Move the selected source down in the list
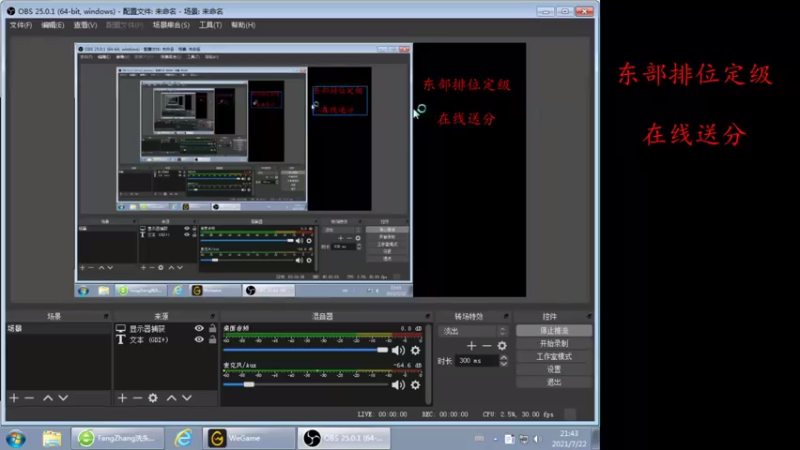This screenshot has height=450, width=800. click(187, 397)
